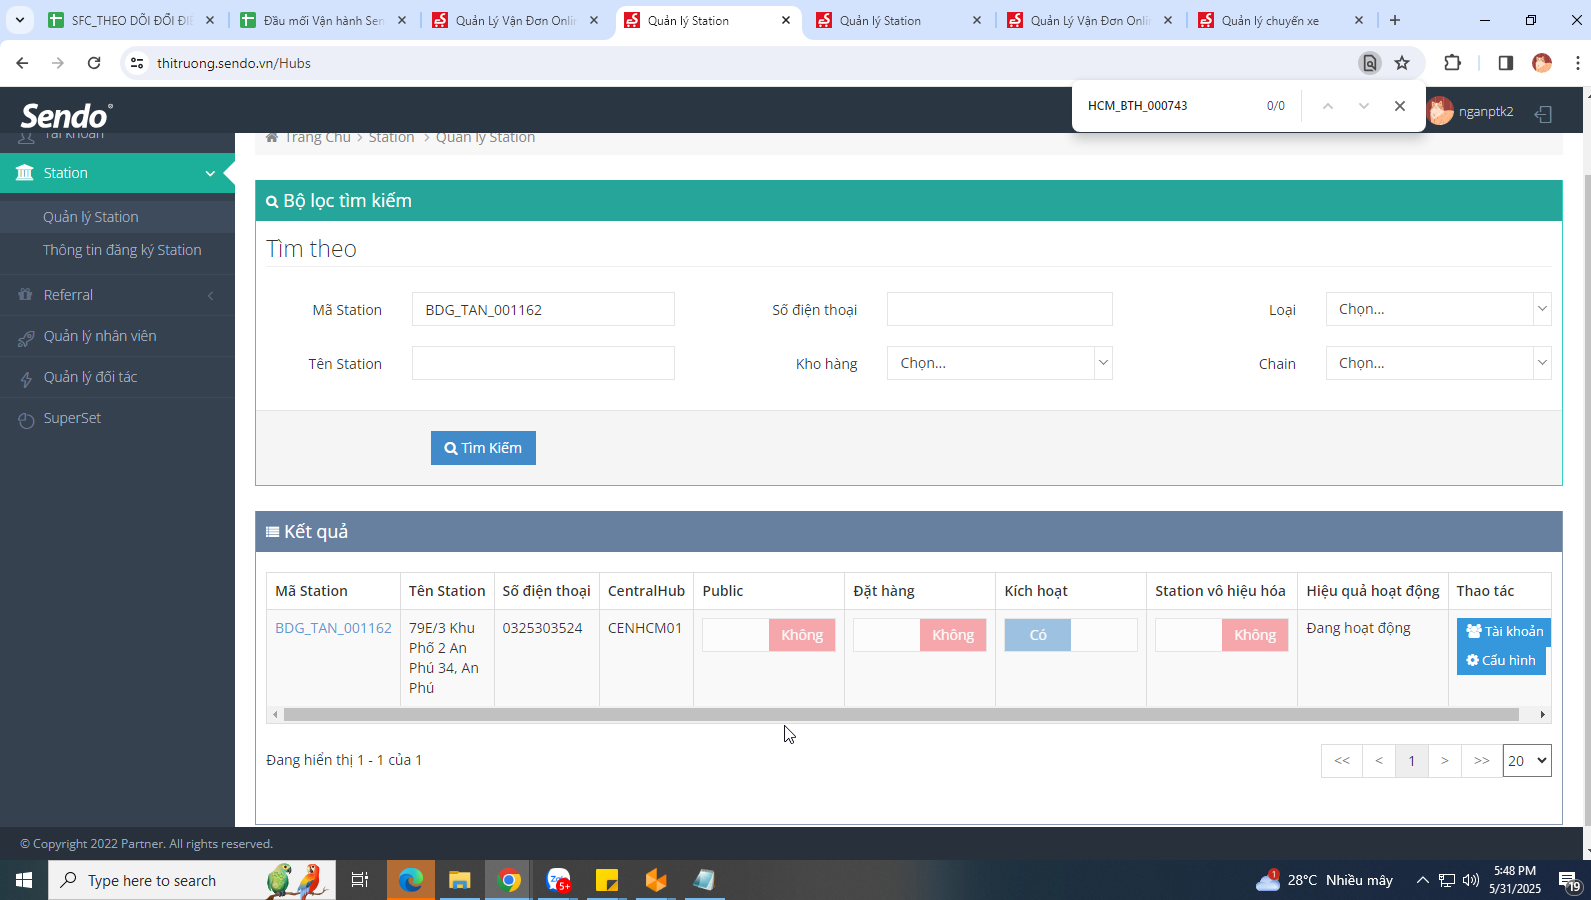Show hidden system tray icons
The width and height of the screenshot is (1591, 900).
click(1422, 880)
